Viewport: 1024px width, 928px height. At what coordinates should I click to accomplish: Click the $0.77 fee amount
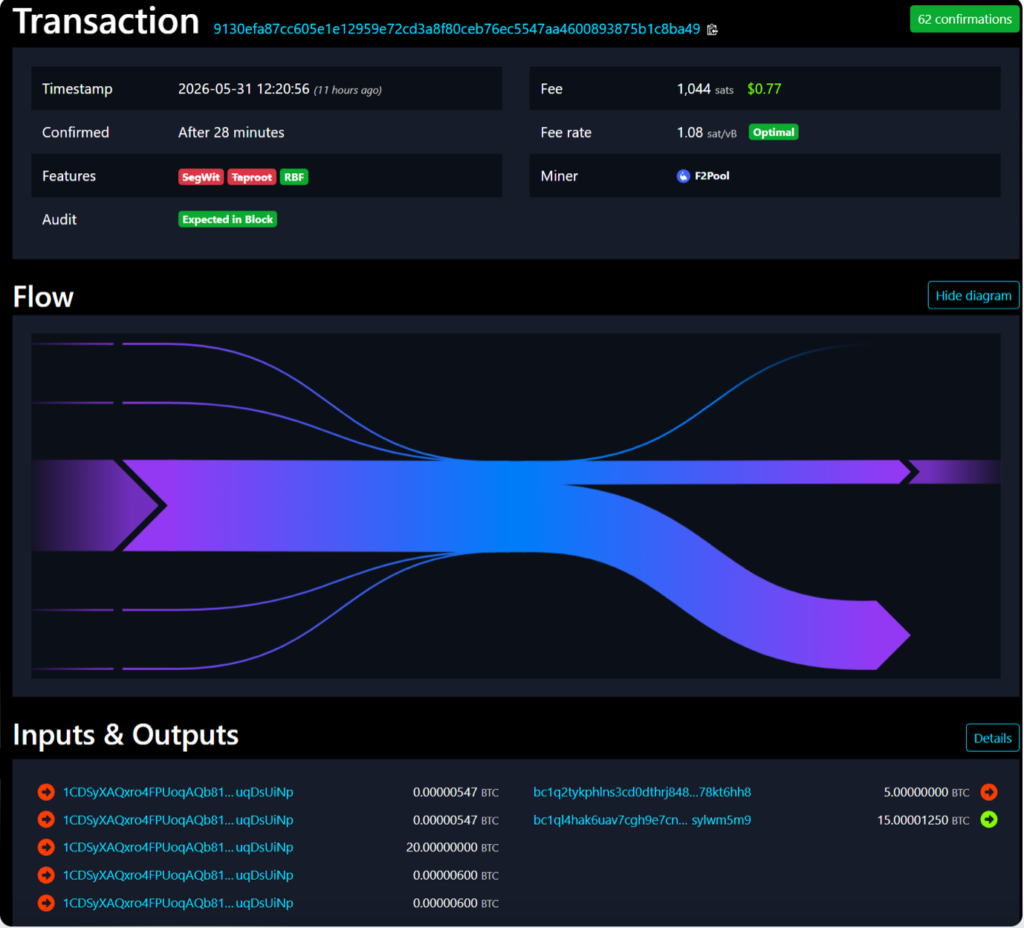pyautogui.click(x=764, y=89)
